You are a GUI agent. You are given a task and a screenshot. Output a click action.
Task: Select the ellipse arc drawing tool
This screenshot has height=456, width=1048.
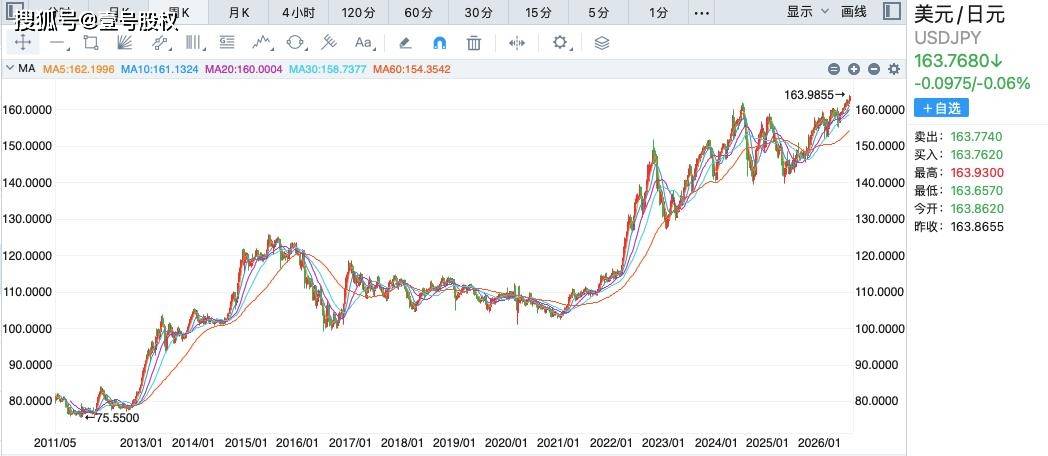click(295, 43)
